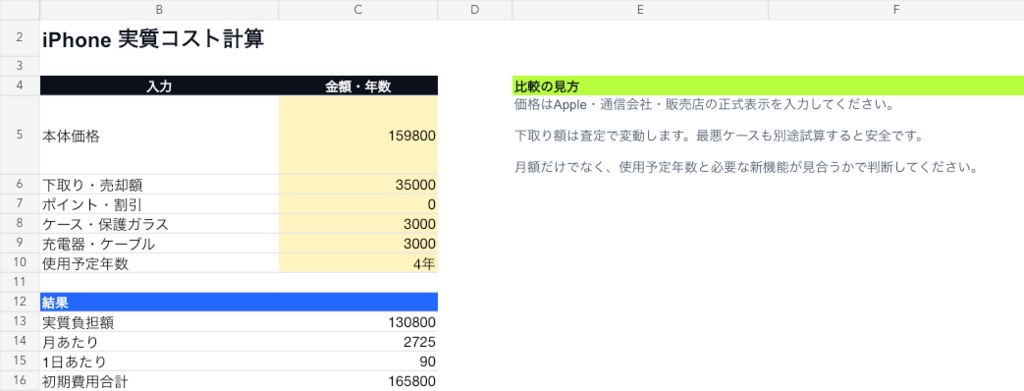Image resolution: width=1024 pixels, height=391 pixels.
Task: Select row 12 header
Action: tap(20, 302)
